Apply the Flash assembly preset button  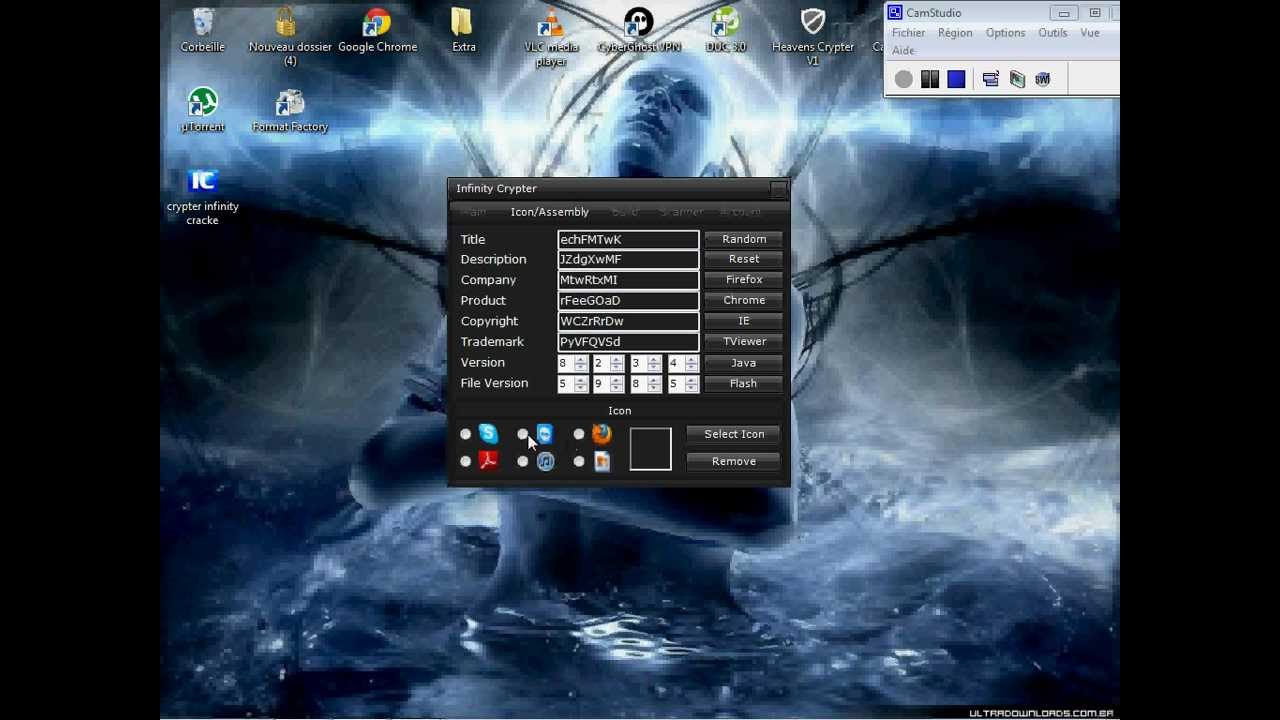coord(744,384)
